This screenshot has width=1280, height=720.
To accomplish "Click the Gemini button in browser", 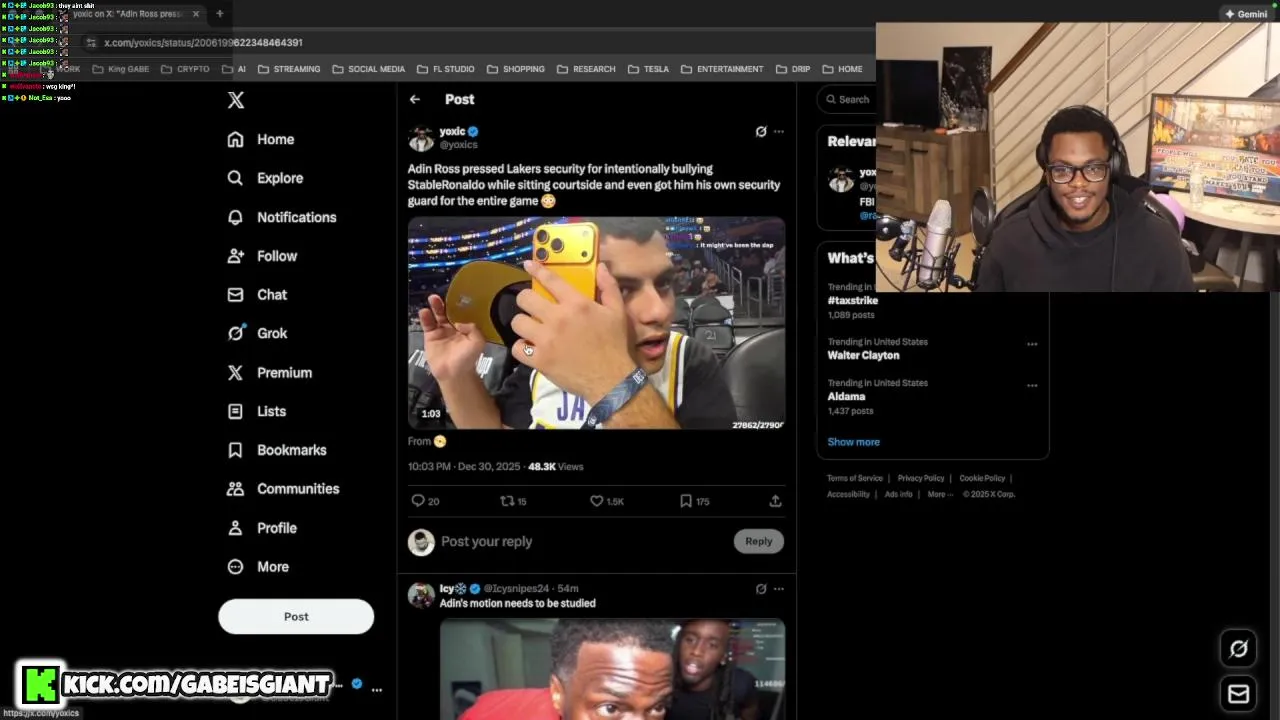I will click(1246, 14).
